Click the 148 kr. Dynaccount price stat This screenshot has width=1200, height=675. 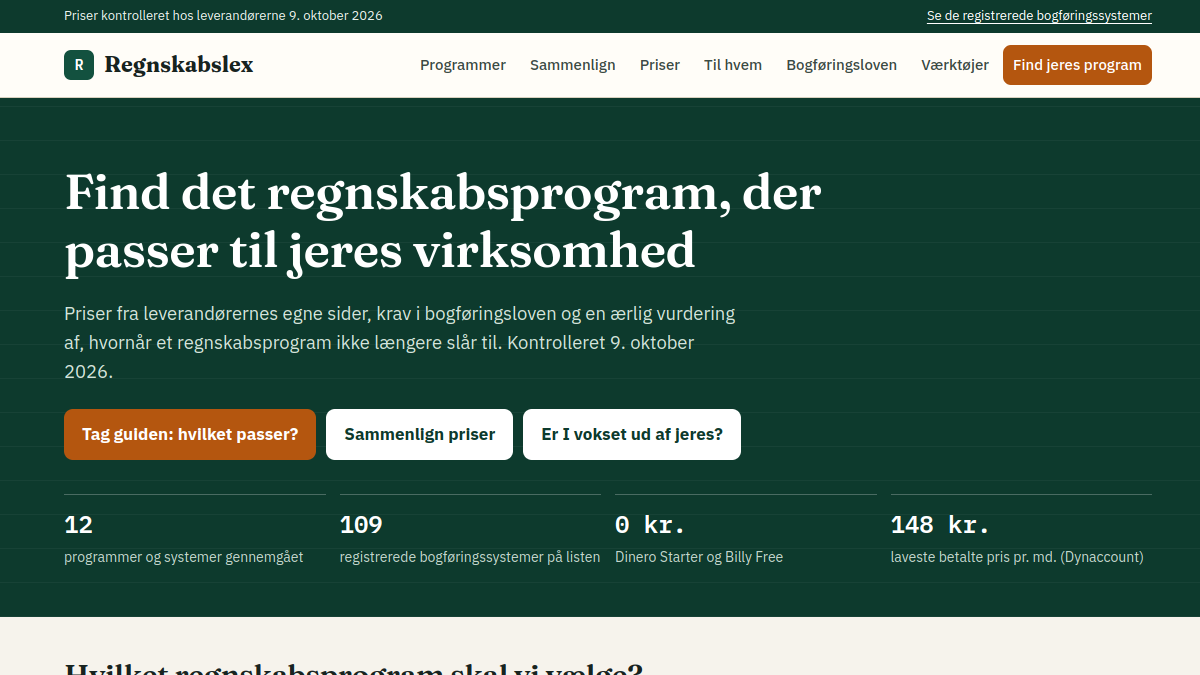tap(1021, 532)
